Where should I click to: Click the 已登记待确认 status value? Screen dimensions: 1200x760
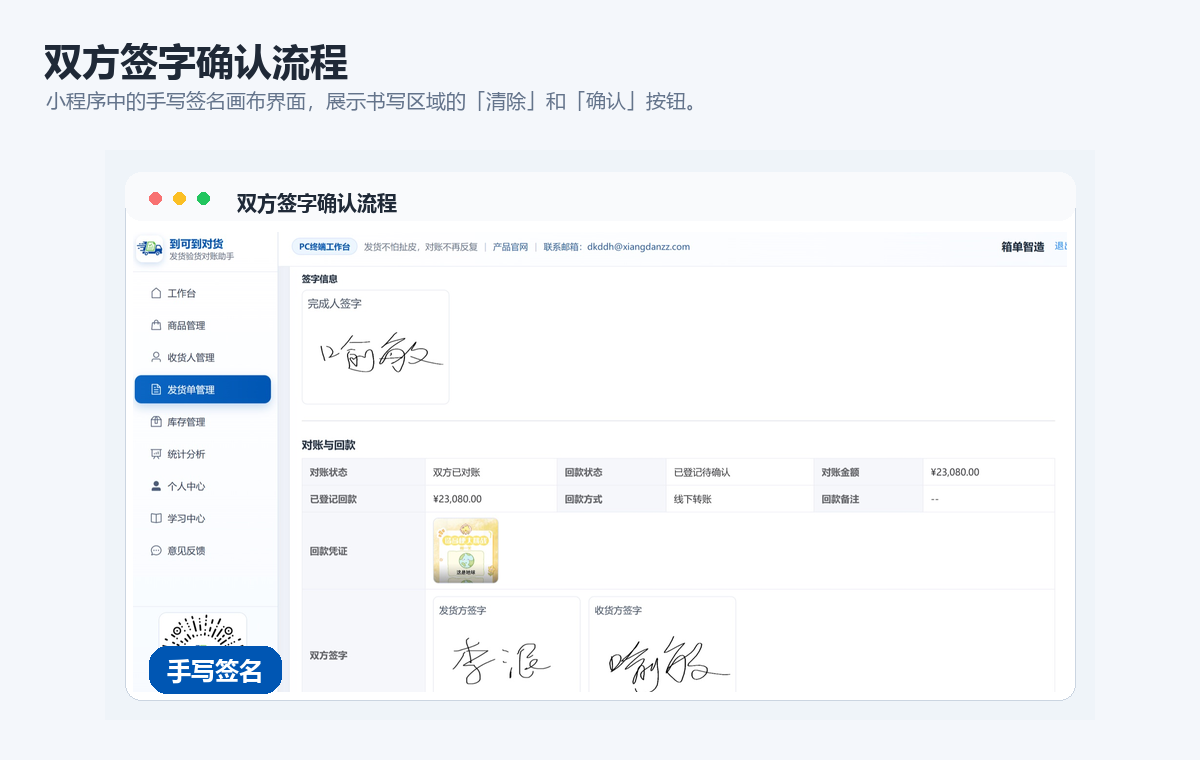tap(702, 472)
